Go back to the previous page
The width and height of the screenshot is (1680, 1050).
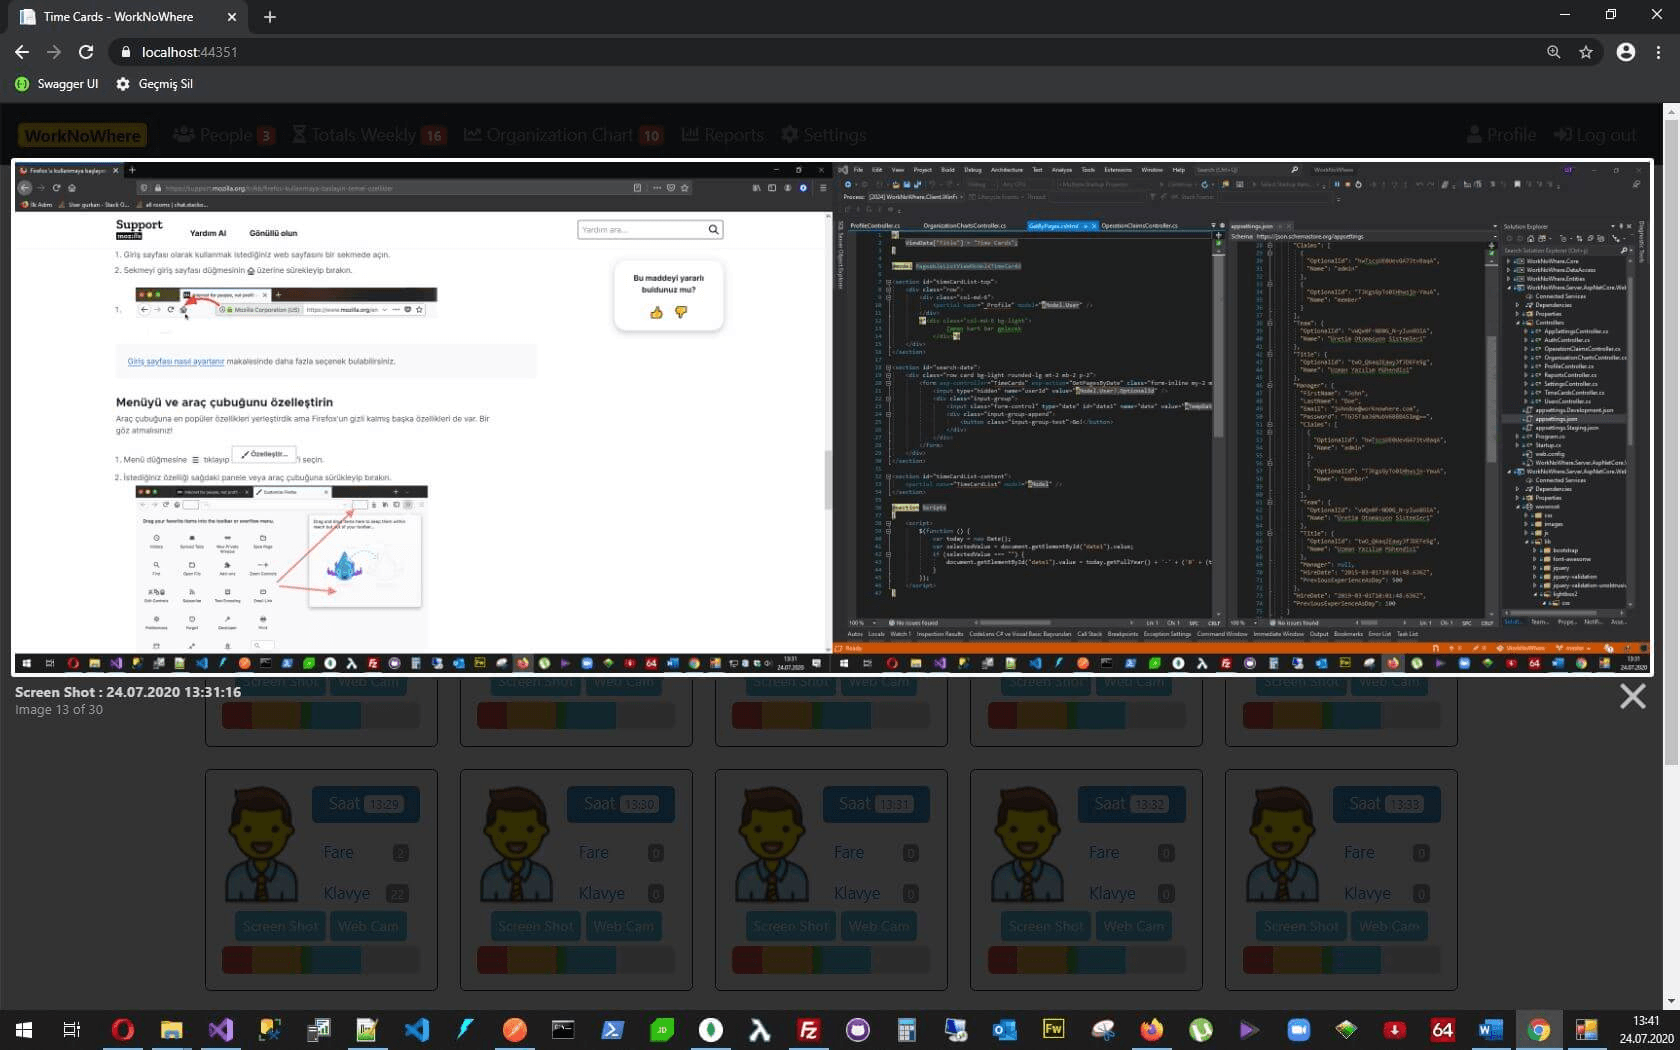[x=22, y=52]
